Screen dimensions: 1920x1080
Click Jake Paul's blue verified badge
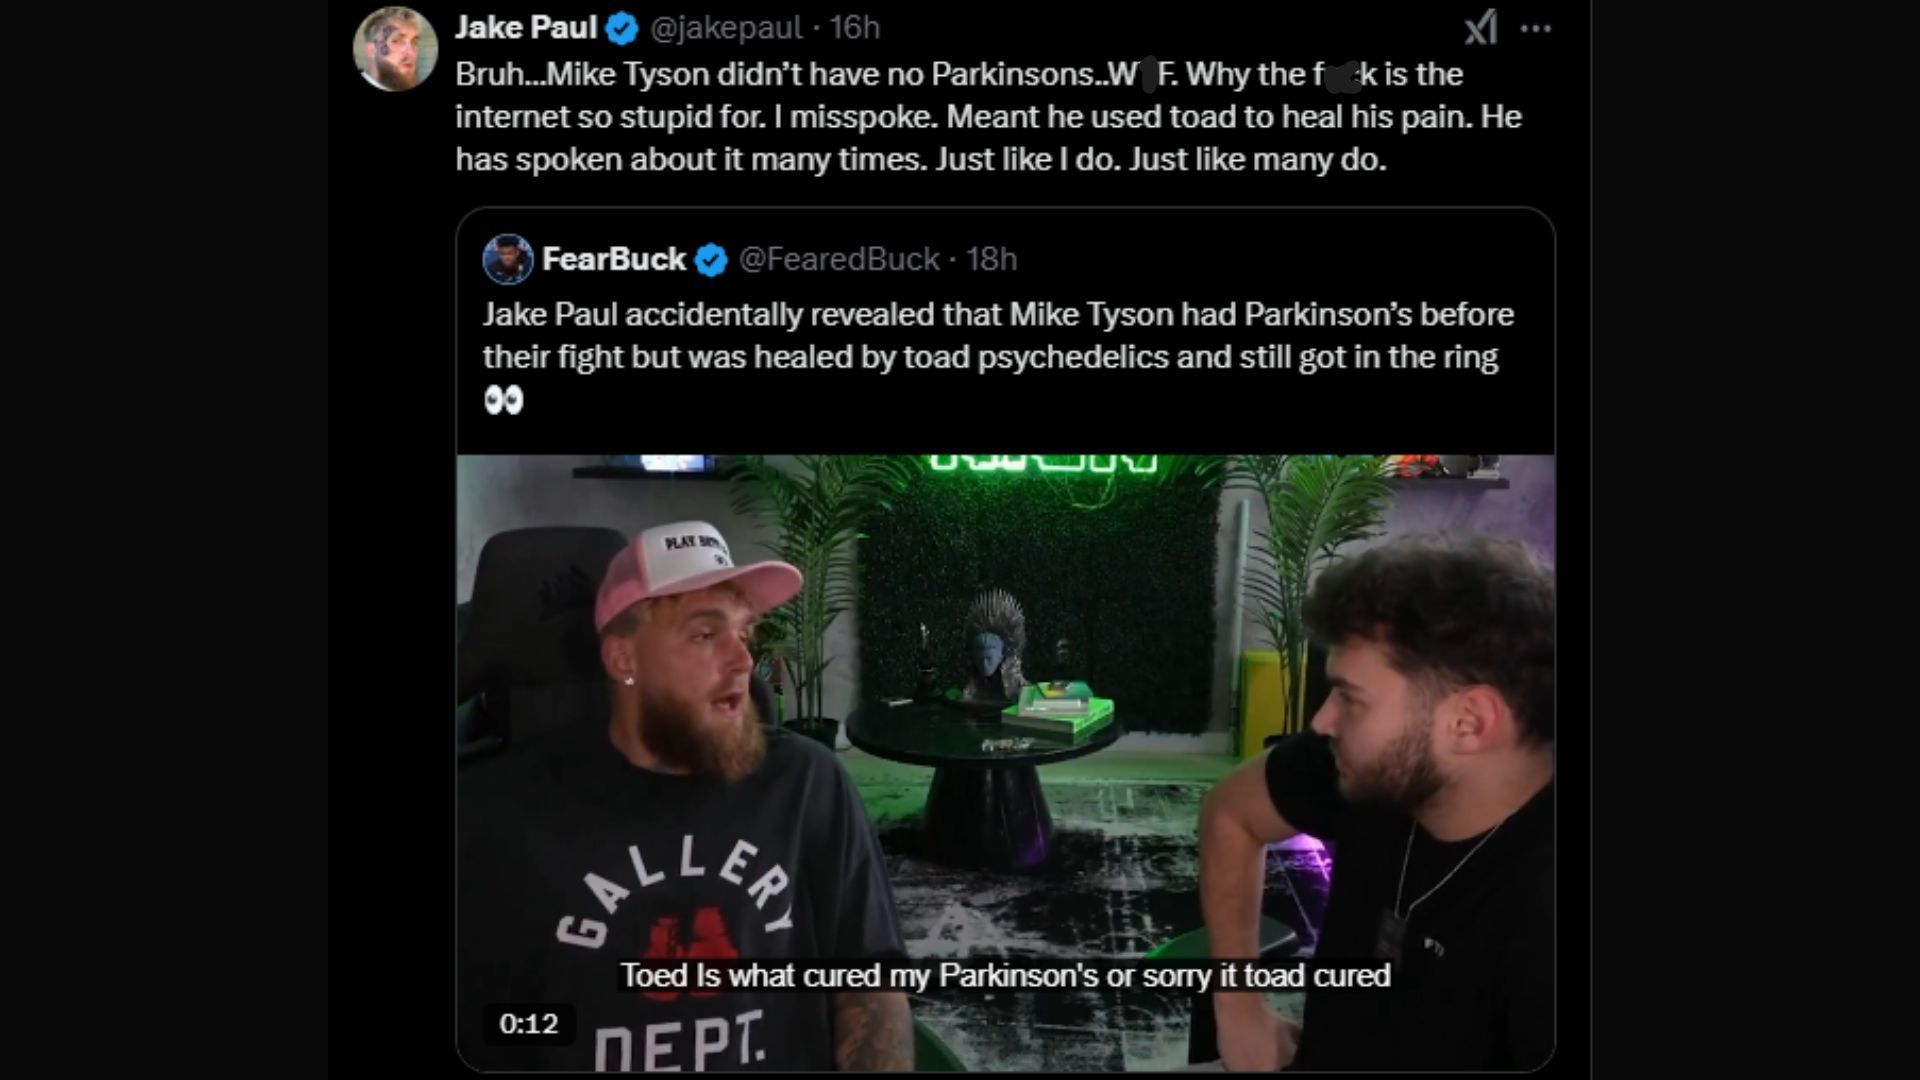point(622,29)
